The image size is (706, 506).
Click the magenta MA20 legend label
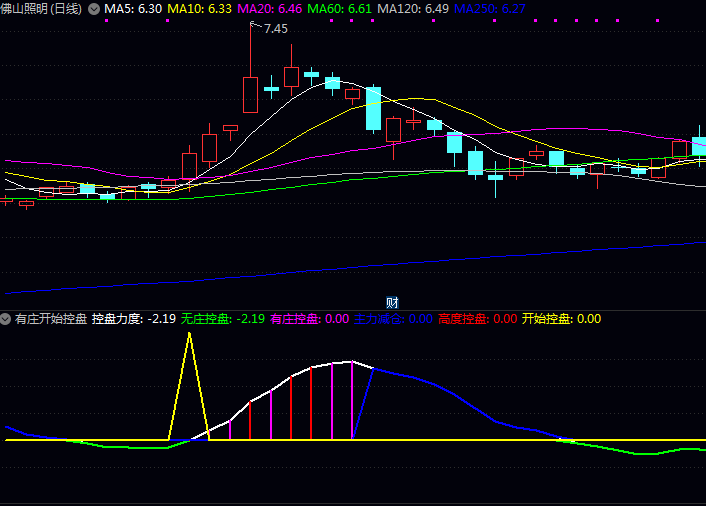(x=269, y=9)
